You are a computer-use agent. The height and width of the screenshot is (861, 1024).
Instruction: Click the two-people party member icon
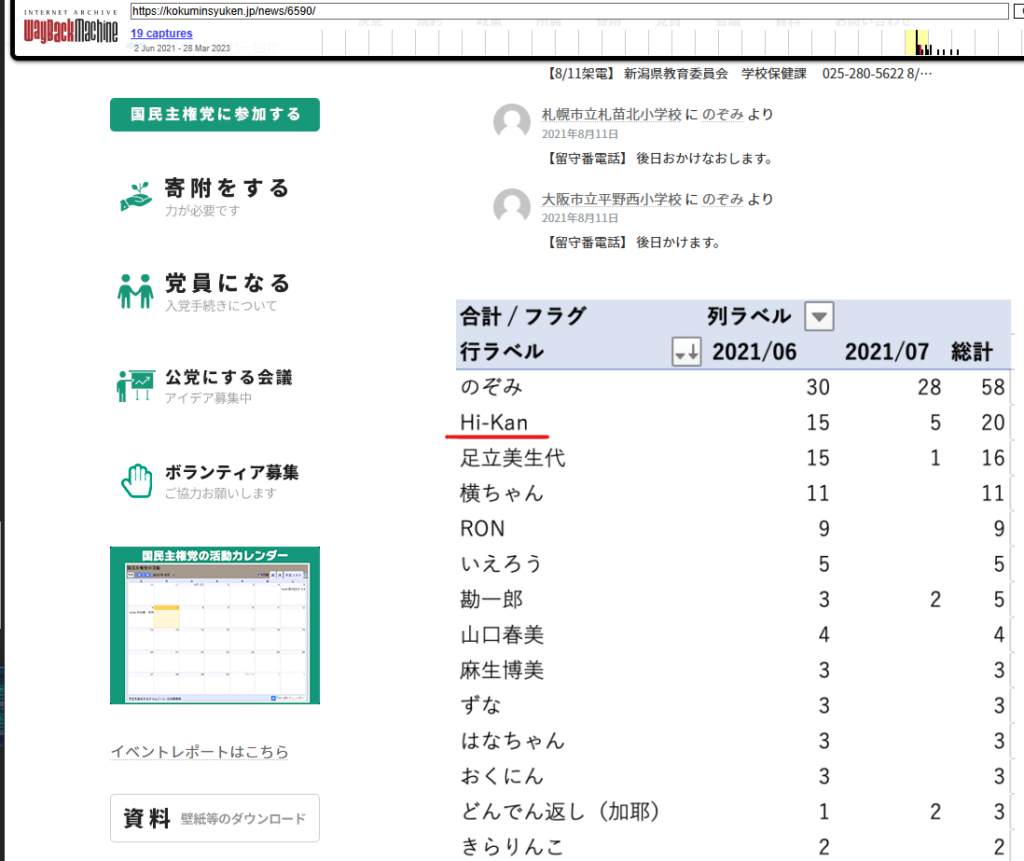point(135,291)
